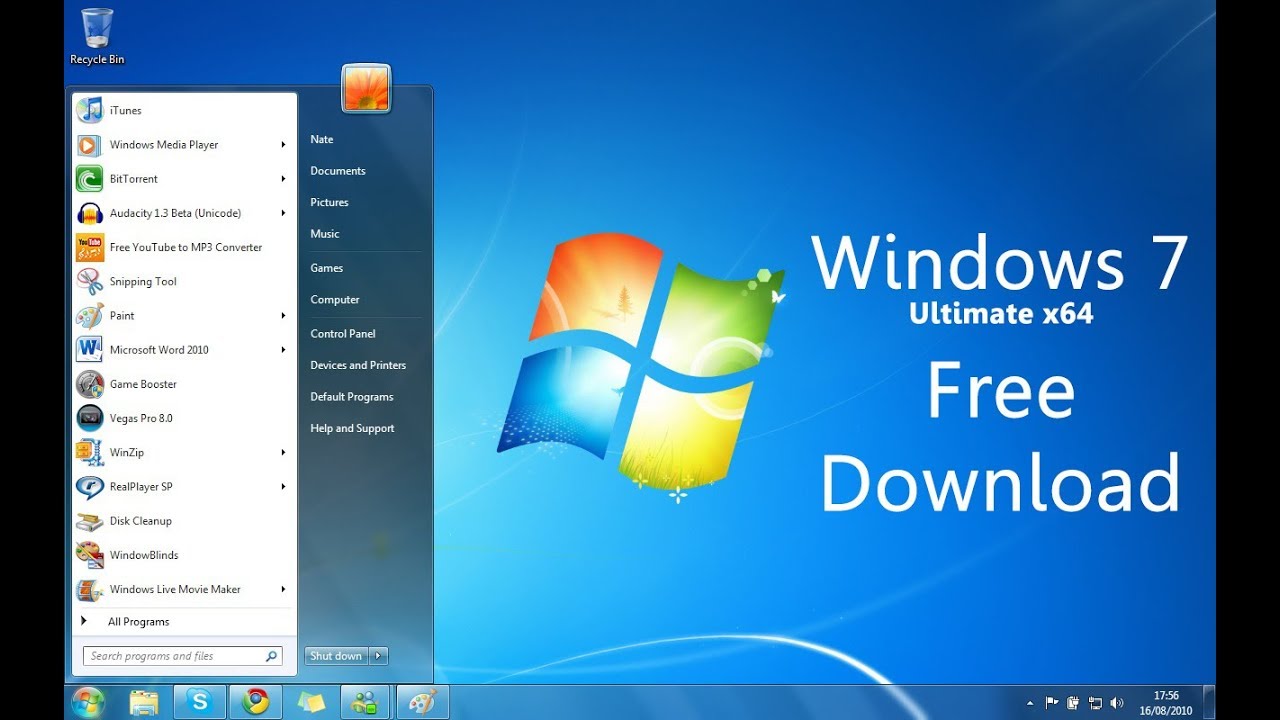1280x720 pixels.
Task: Open the volume speaker tray icon
Action: (x=1116, y=703)
